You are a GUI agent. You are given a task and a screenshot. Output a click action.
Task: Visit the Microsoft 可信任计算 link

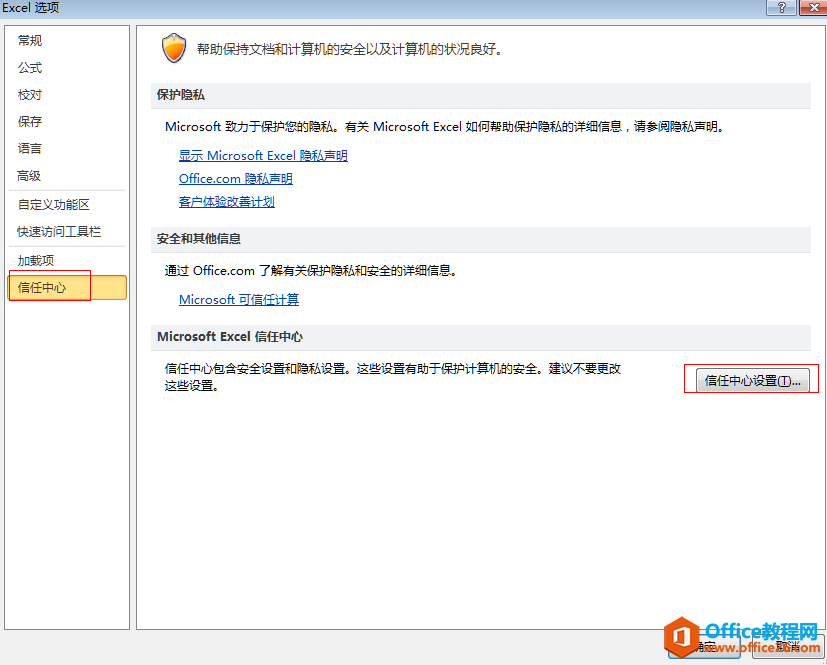[x=239, y=300]
